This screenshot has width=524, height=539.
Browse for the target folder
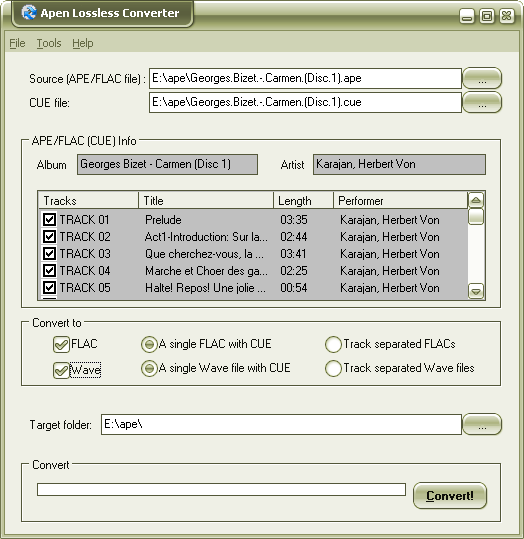point(482,424)
